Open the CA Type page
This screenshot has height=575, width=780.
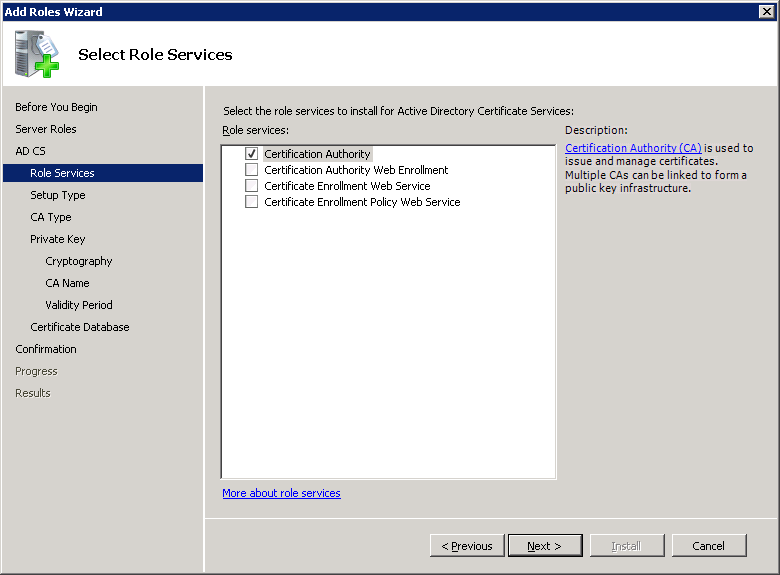tap(51, 217)
